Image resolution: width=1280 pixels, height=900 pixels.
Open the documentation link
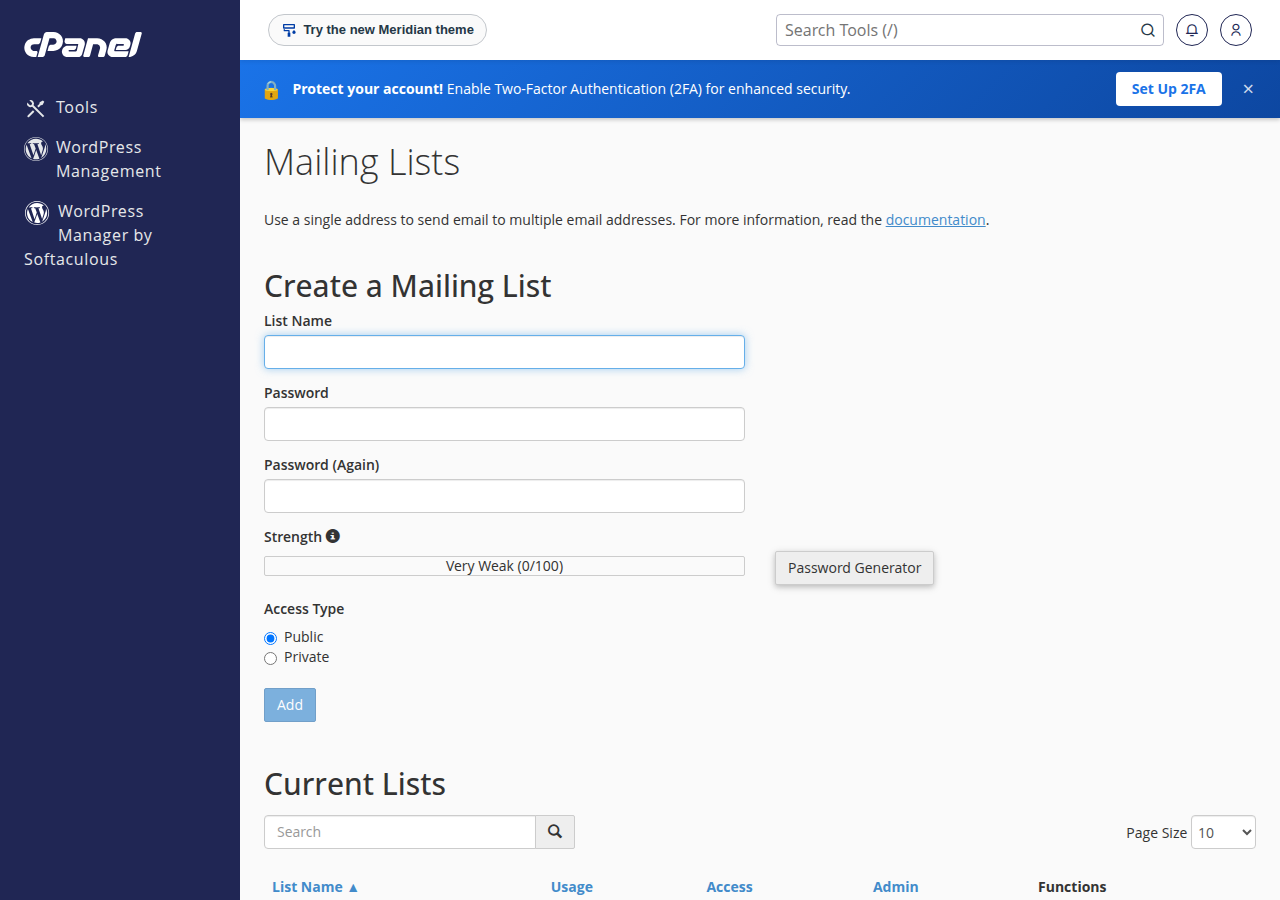pyautogui.click(x=936, y=220)
